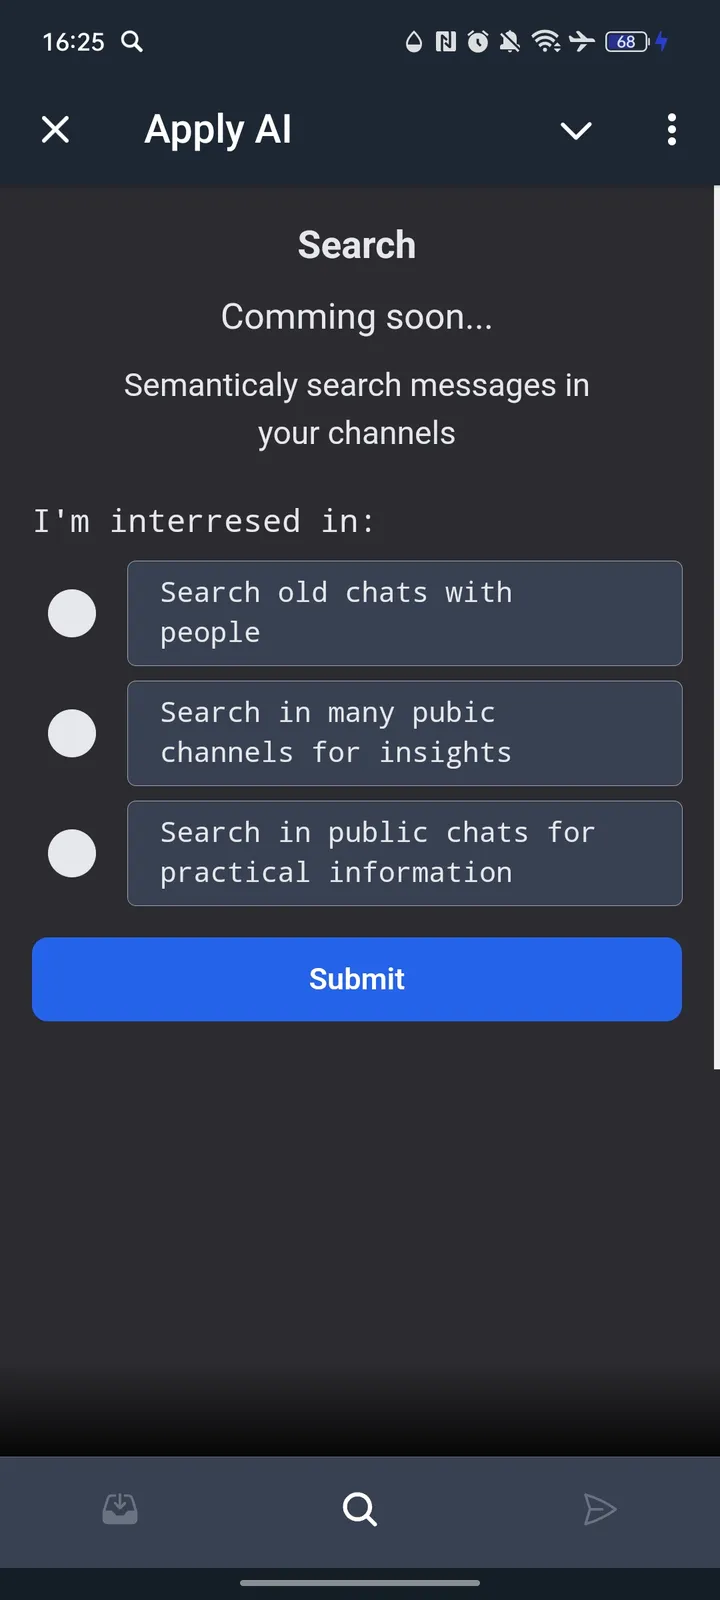Select 'Search in many pubic channels for insights'
720x1600 pixels.
point(71,733)
